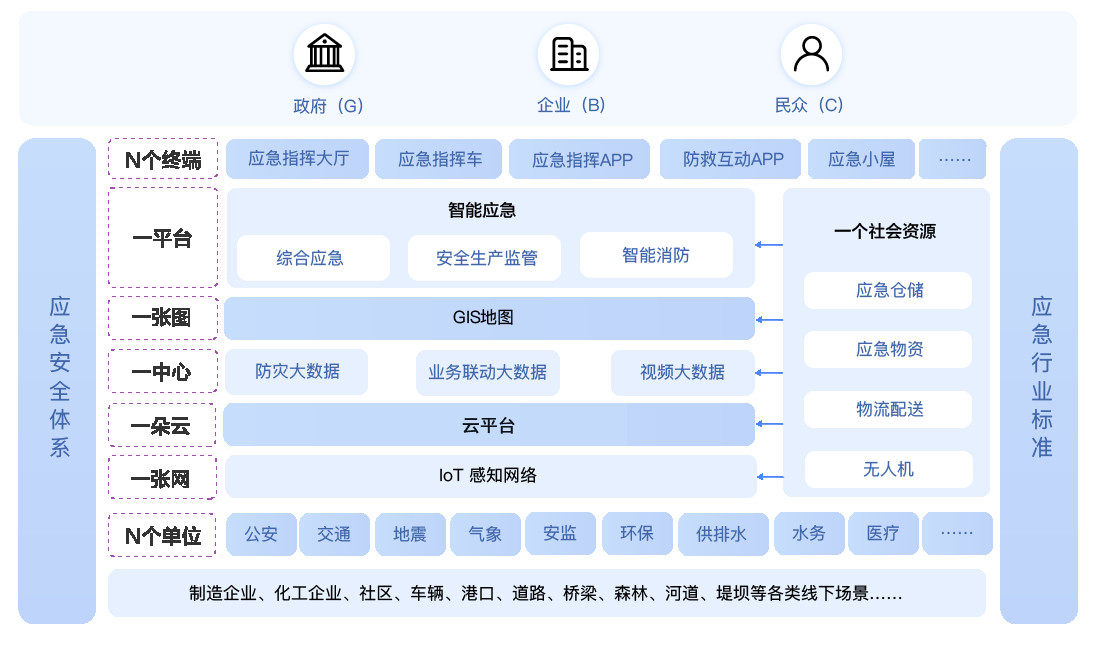The height and width of the screenshot is (660, 1100).
Task: Choose the 安全生产监管 module
Action: pos(485,257)
